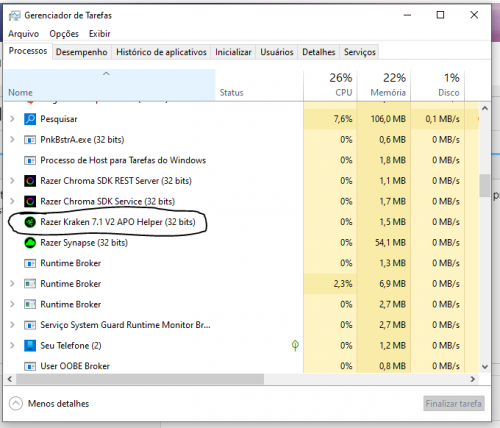Viewport: 500px width, 428px height.
Task: Expand the Runtime Broker row using 6,9 MB
Action: coord(12,284)
